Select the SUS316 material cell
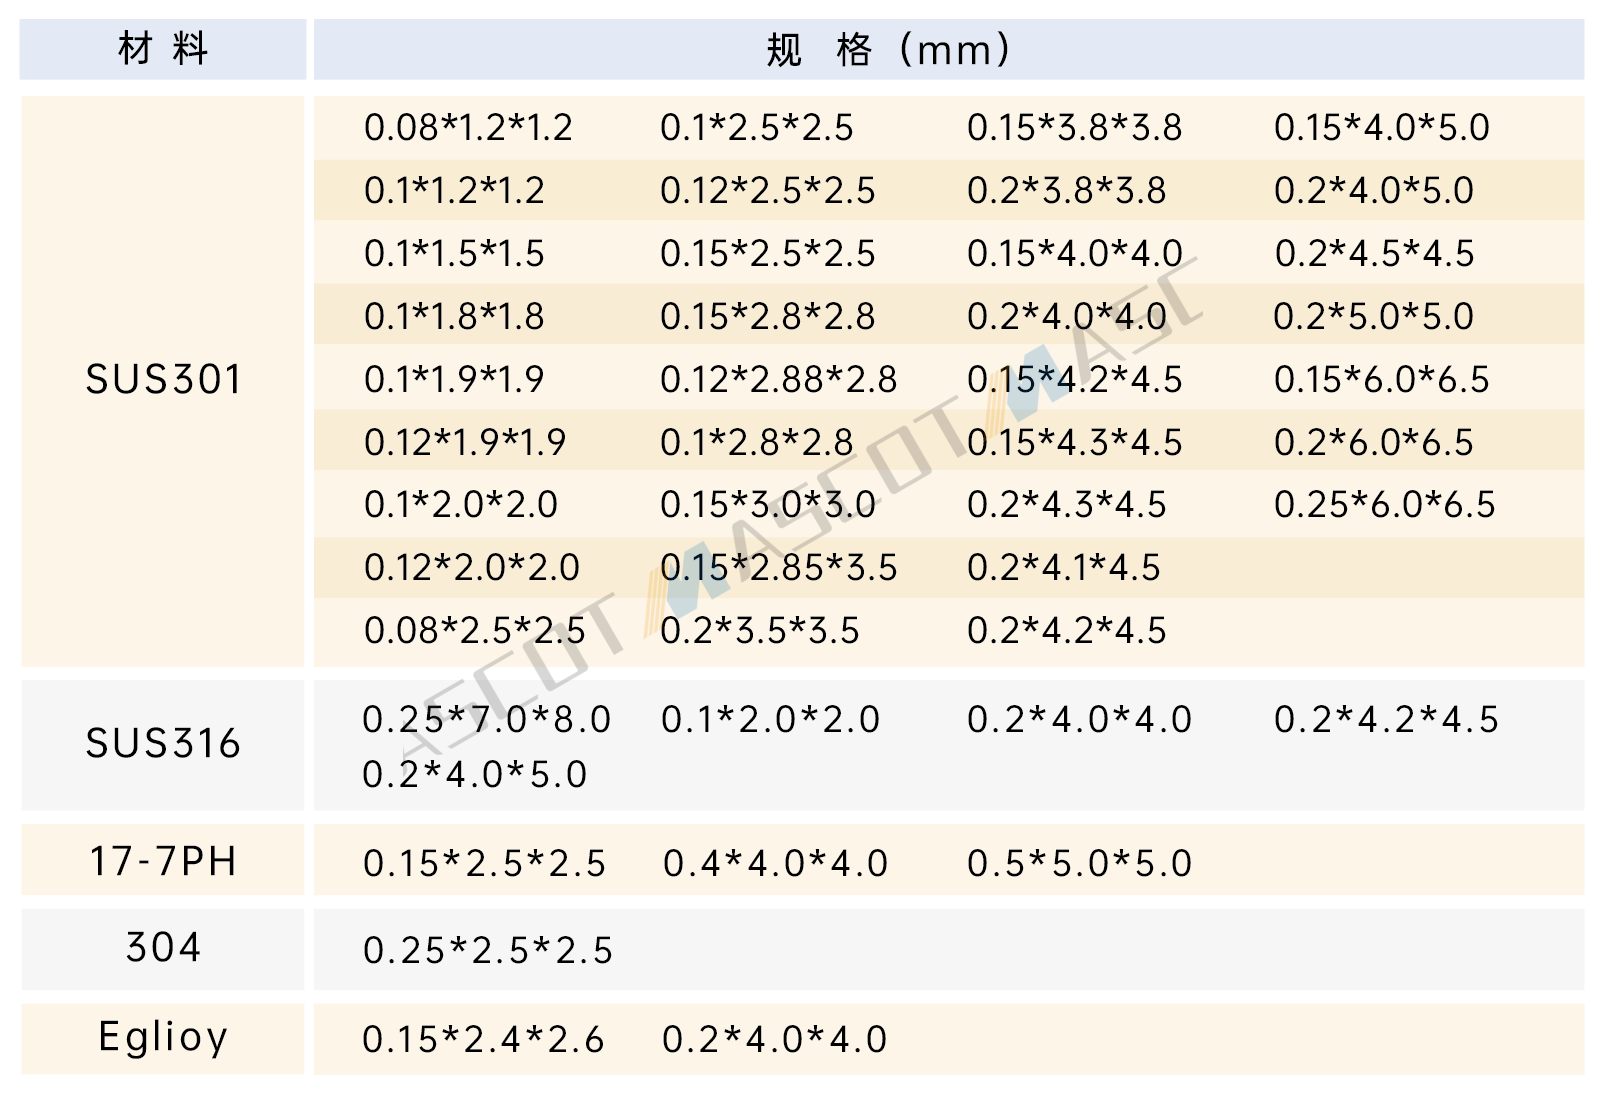The height and width of the screenshot is (1104, 1606). pos(163,744)
